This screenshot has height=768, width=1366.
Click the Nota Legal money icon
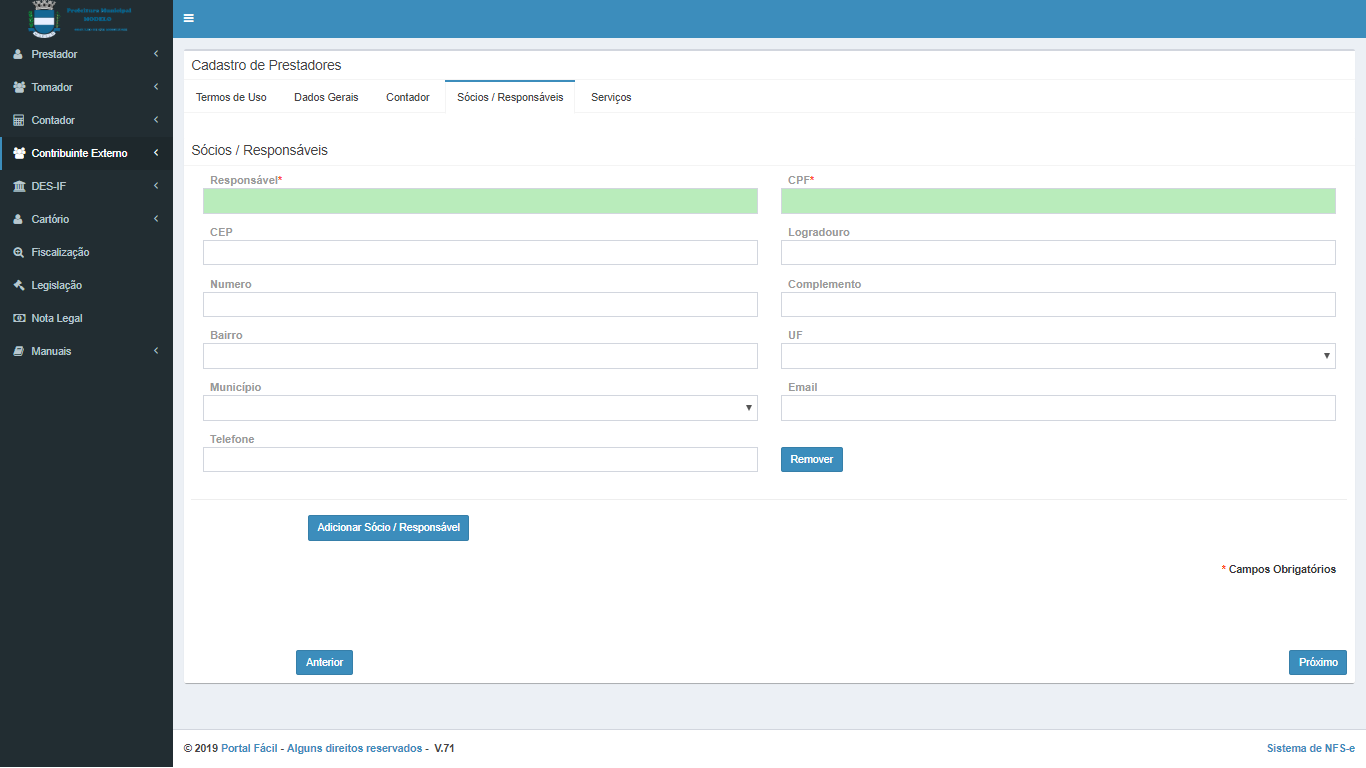click(x=18, y=318)
